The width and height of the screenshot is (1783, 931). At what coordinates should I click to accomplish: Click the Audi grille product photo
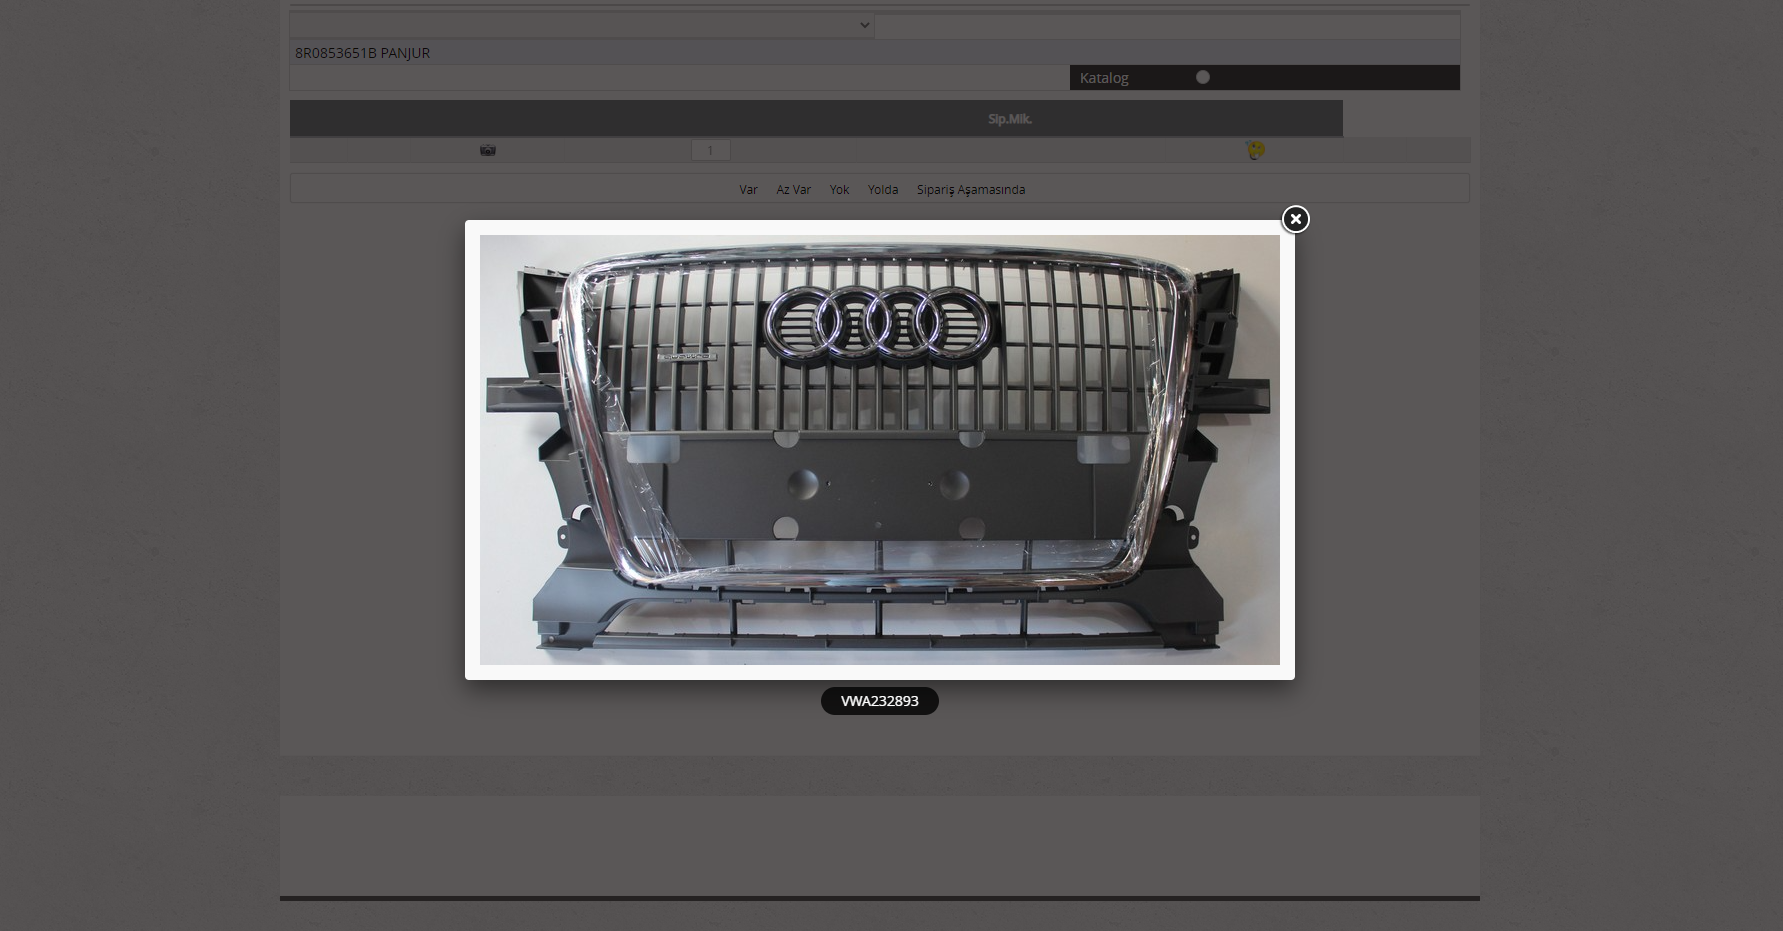(879, 450)
